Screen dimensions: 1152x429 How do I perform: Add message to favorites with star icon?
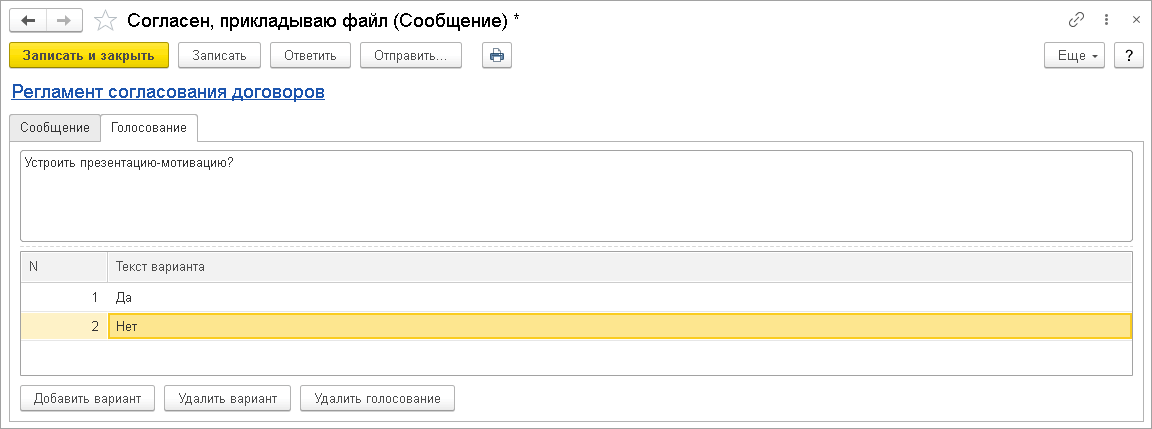pyautogui.click(x=106, y=21)
